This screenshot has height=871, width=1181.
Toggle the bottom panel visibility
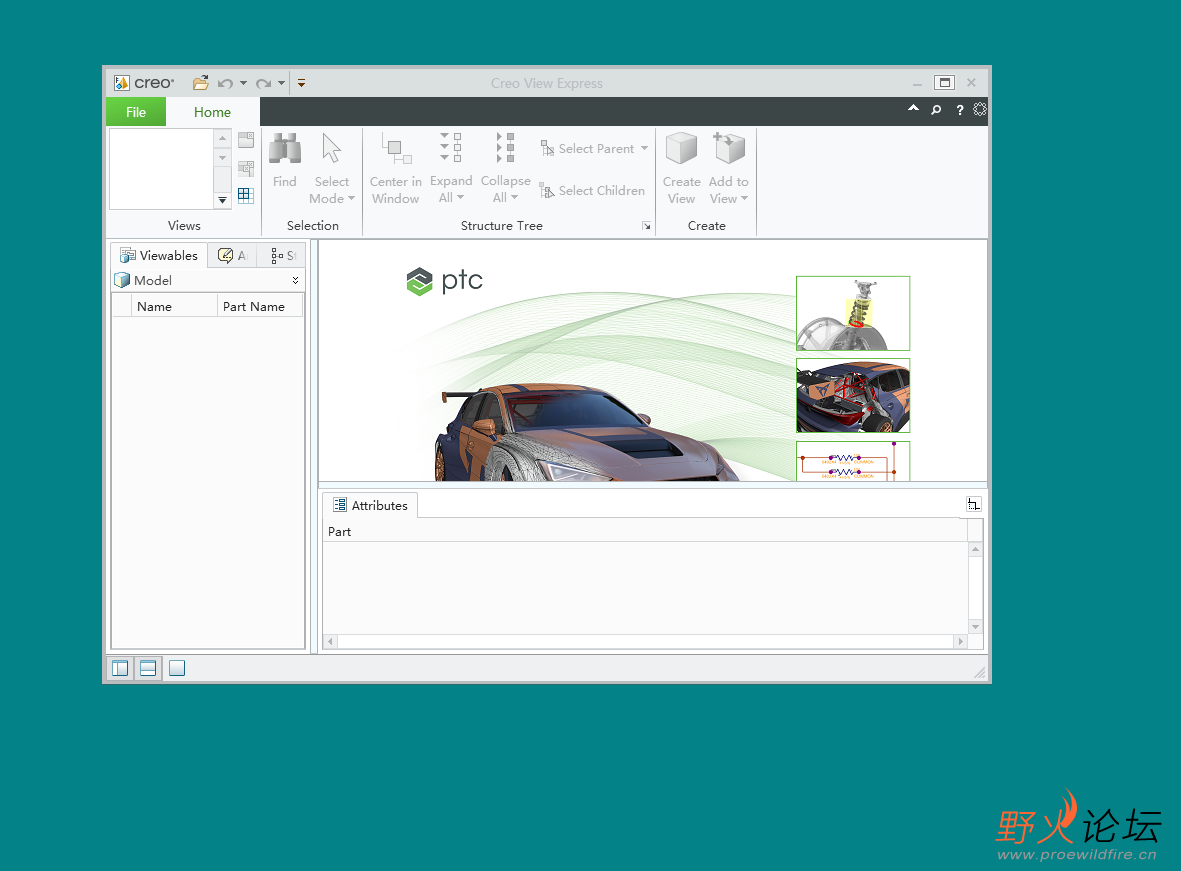pyautogui.click(x=148, y=668)
